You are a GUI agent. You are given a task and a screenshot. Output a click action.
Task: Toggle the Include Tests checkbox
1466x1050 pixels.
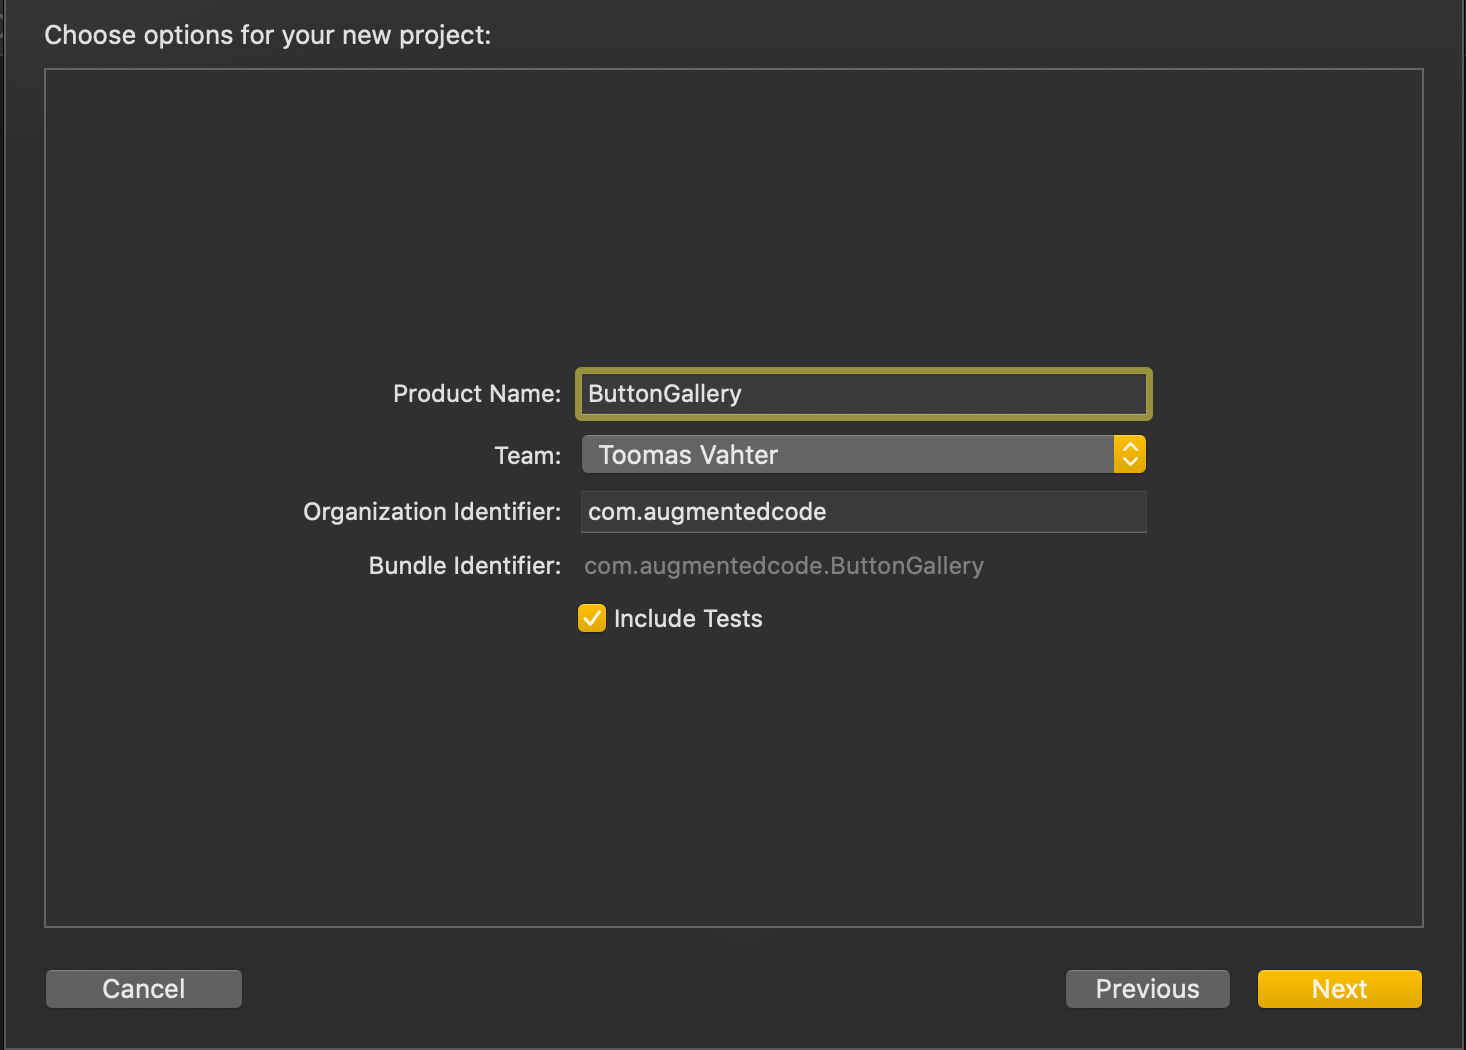point(592,619)
